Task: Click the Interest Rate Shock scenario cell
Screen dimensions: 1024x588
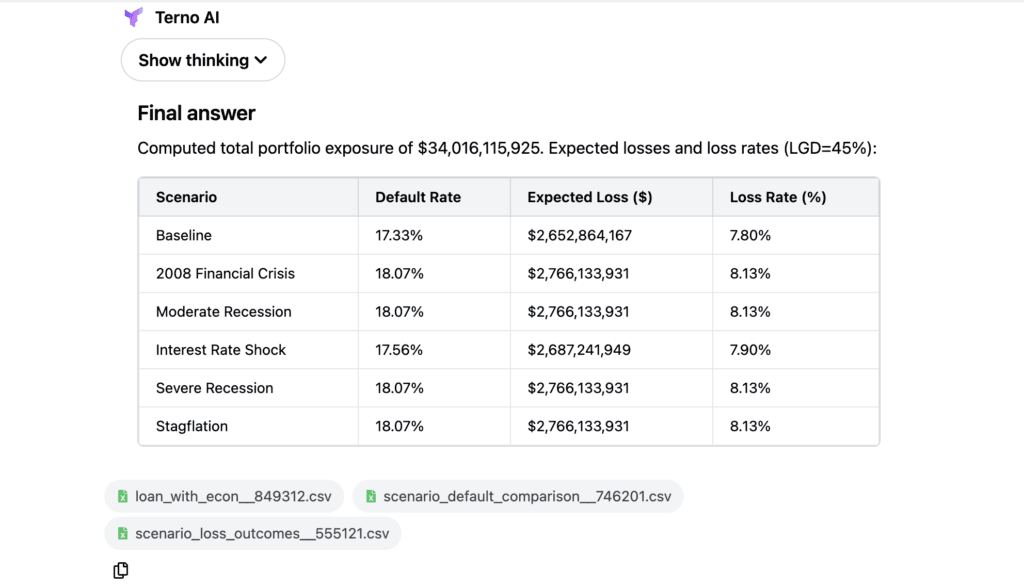Action: [x=221, y=350]
